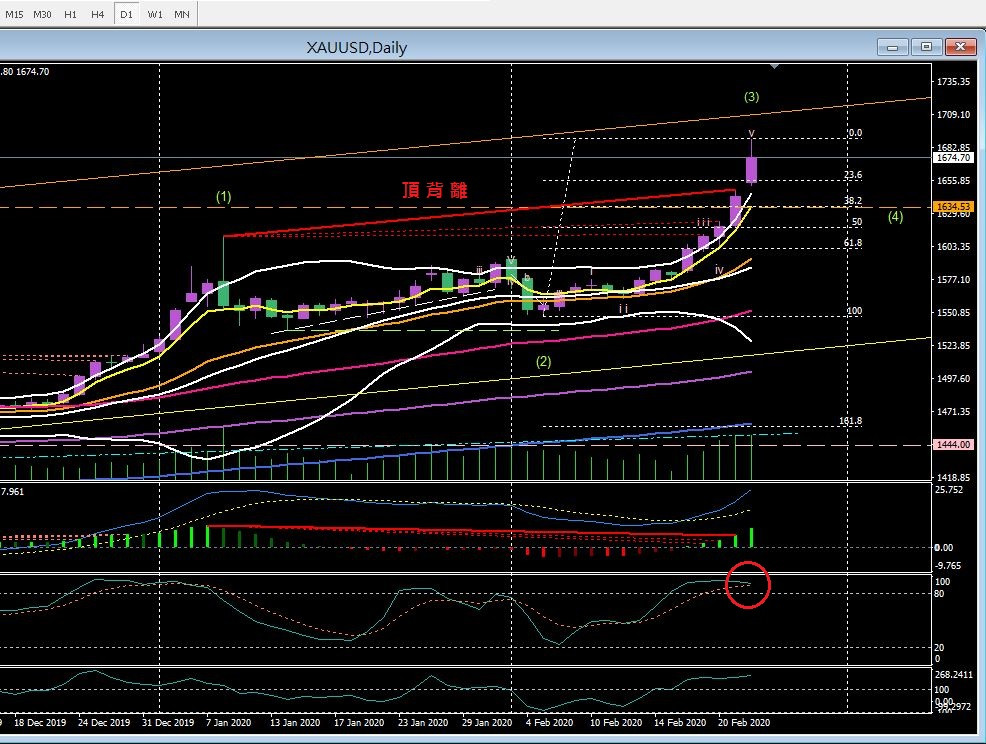The height and width of the screenshot is (744, 986).
Task: Close the XAUUSD Daily chart window
Action: (960, 47)
